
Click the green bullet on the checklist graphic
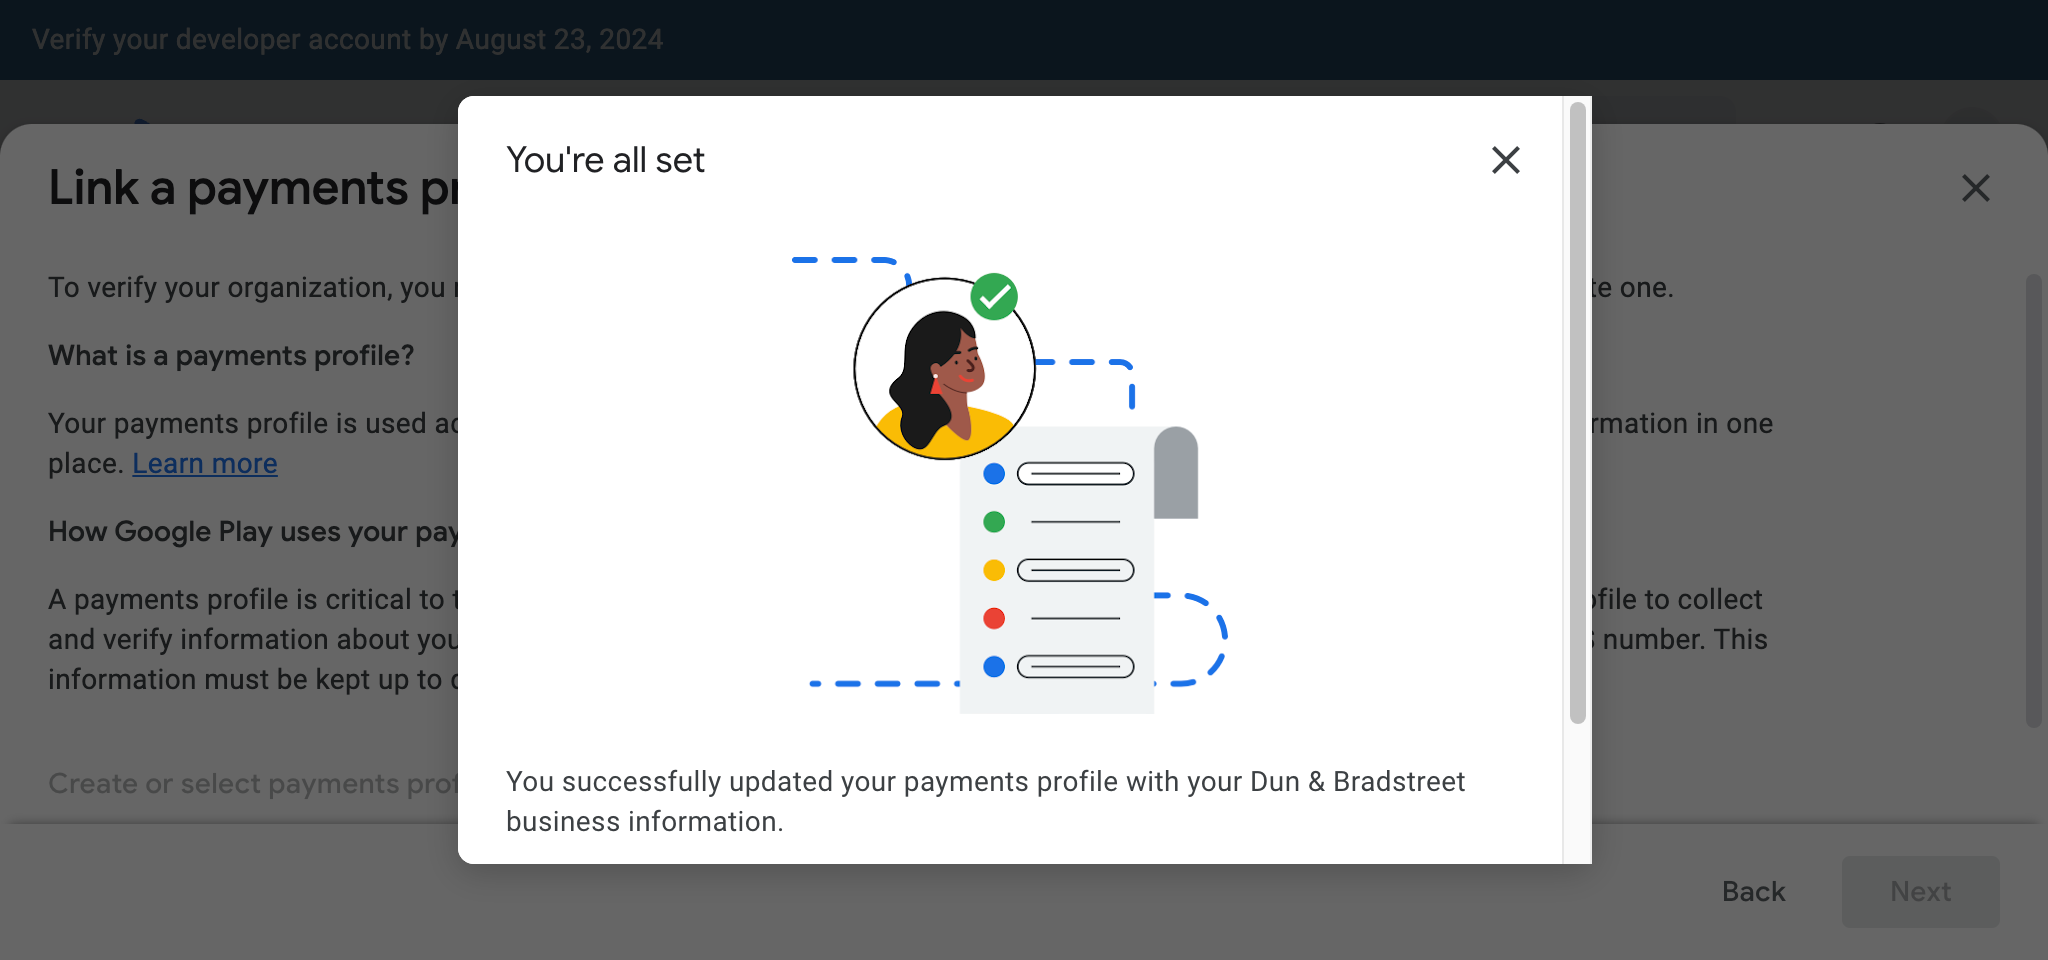pos(993,521)
